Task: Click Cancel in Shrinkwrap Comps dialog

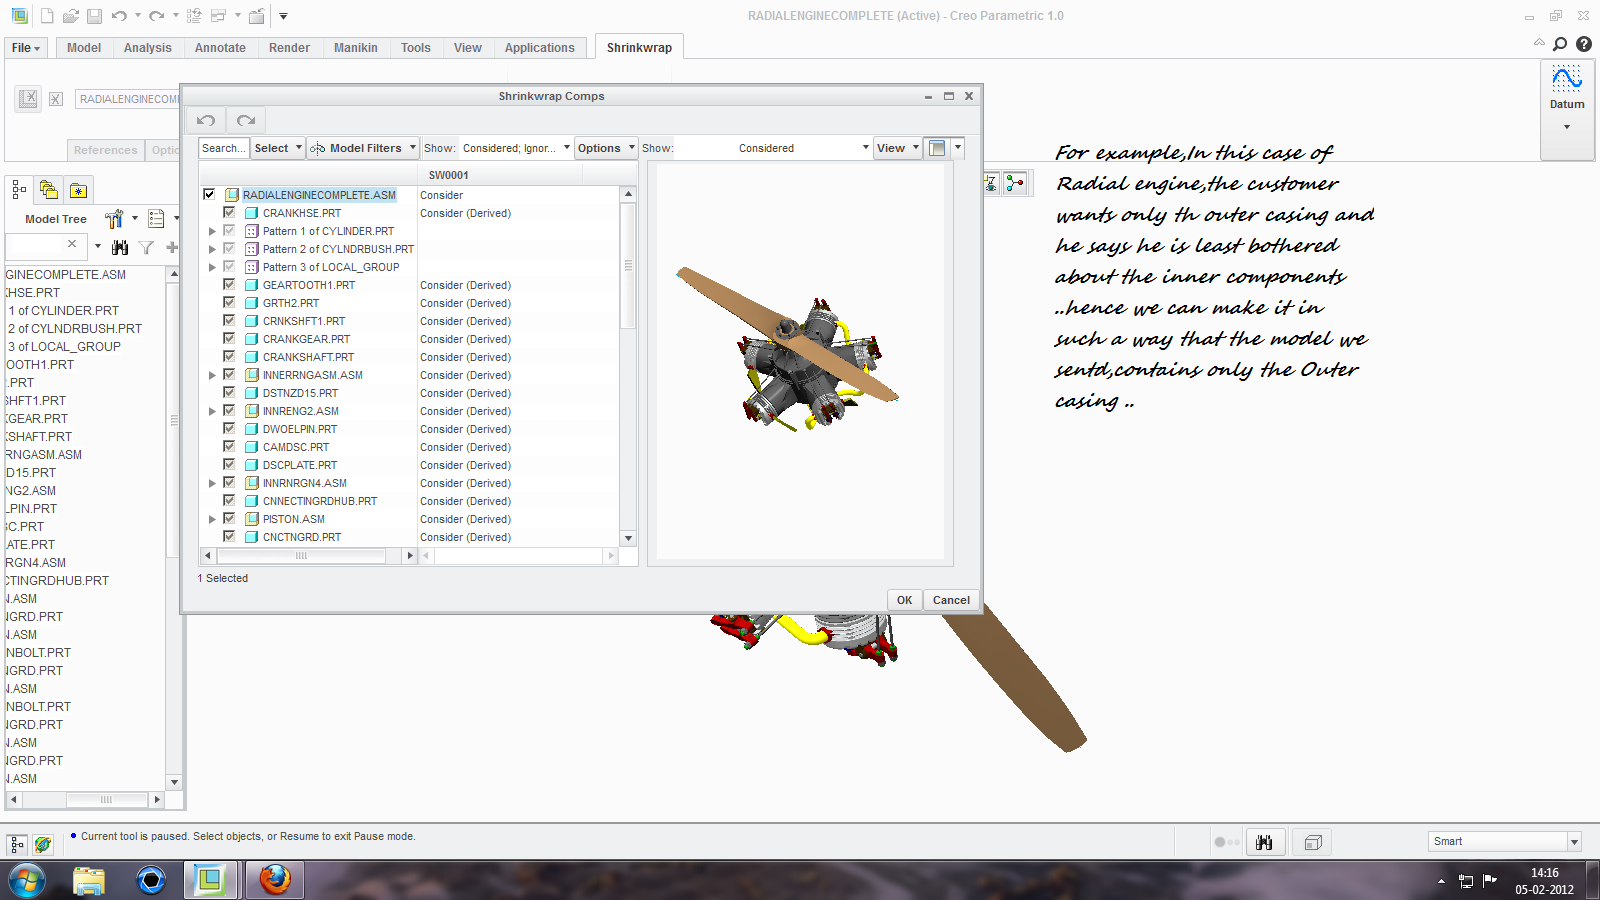Action: point(951,600)
